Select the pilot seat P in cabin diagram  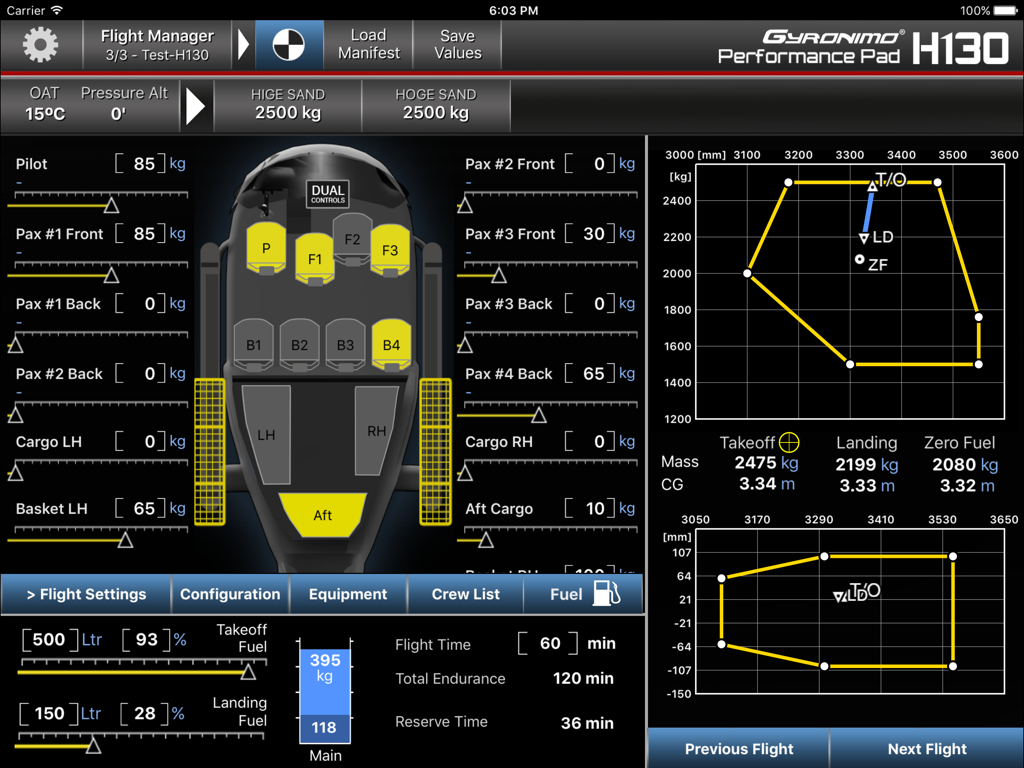266,247
